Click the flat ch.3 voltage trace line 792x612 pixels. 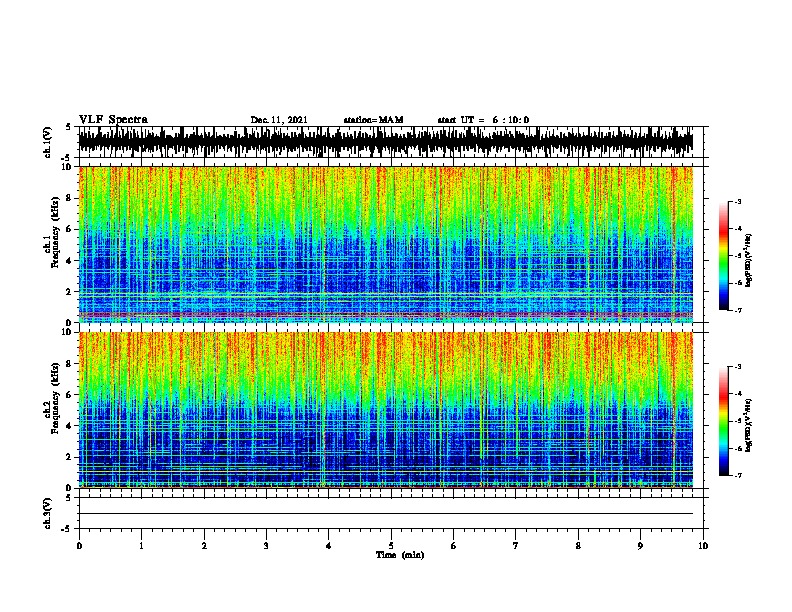[x=386, y=514]
